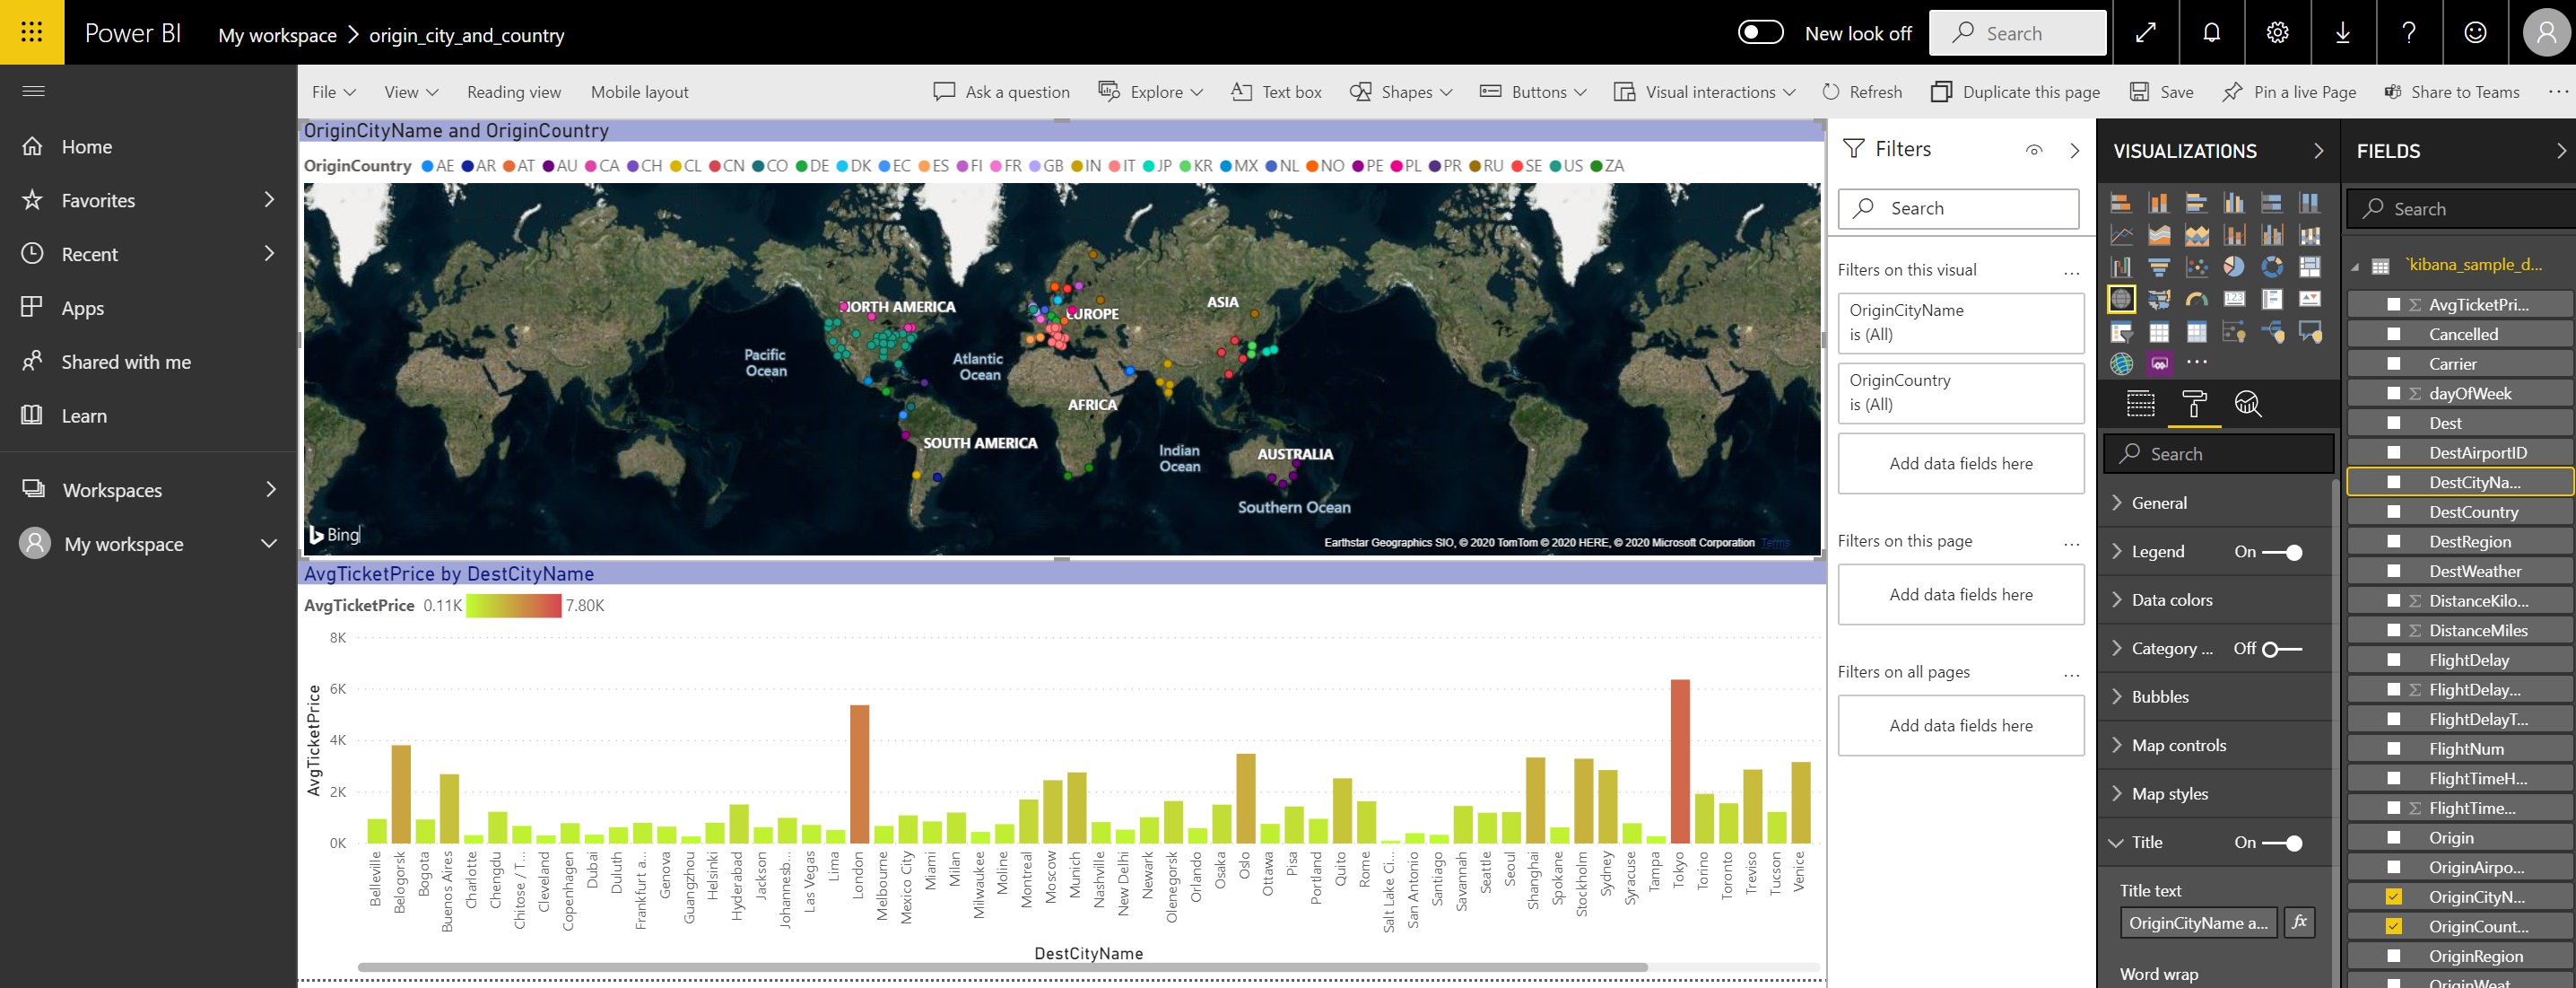Screen dimensions: 2576x988
Task: Check the Carrier field checkbox
Action: coord(2393,364)
